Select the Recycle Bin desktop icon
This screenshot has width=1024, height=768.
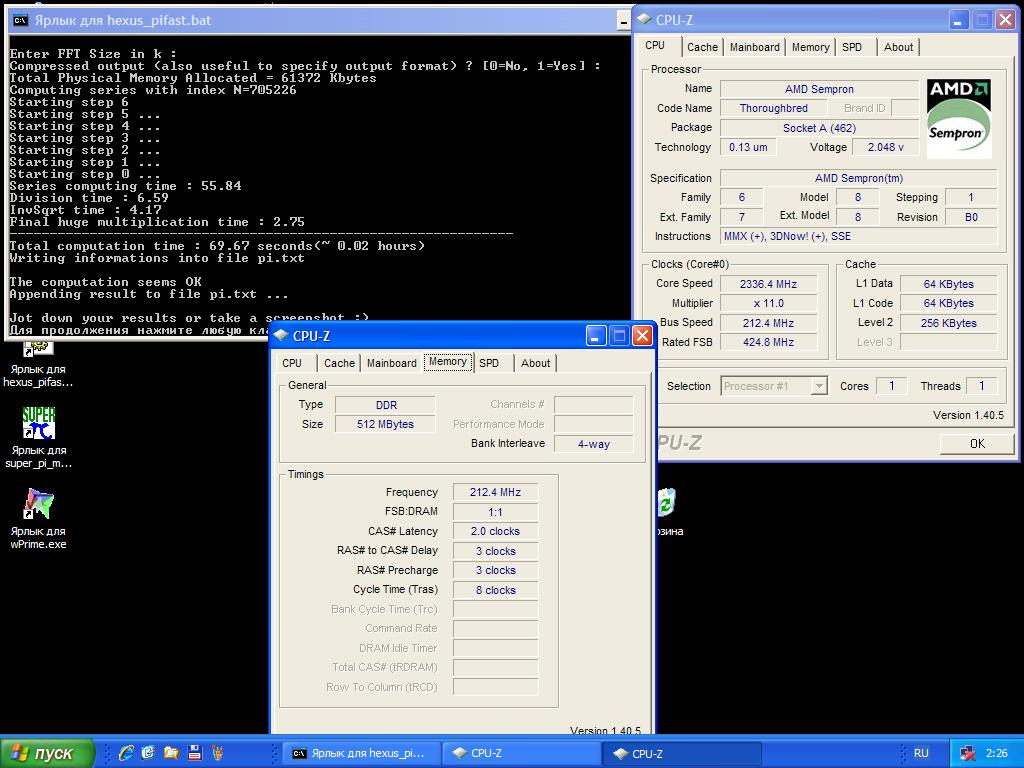(669, 513)
